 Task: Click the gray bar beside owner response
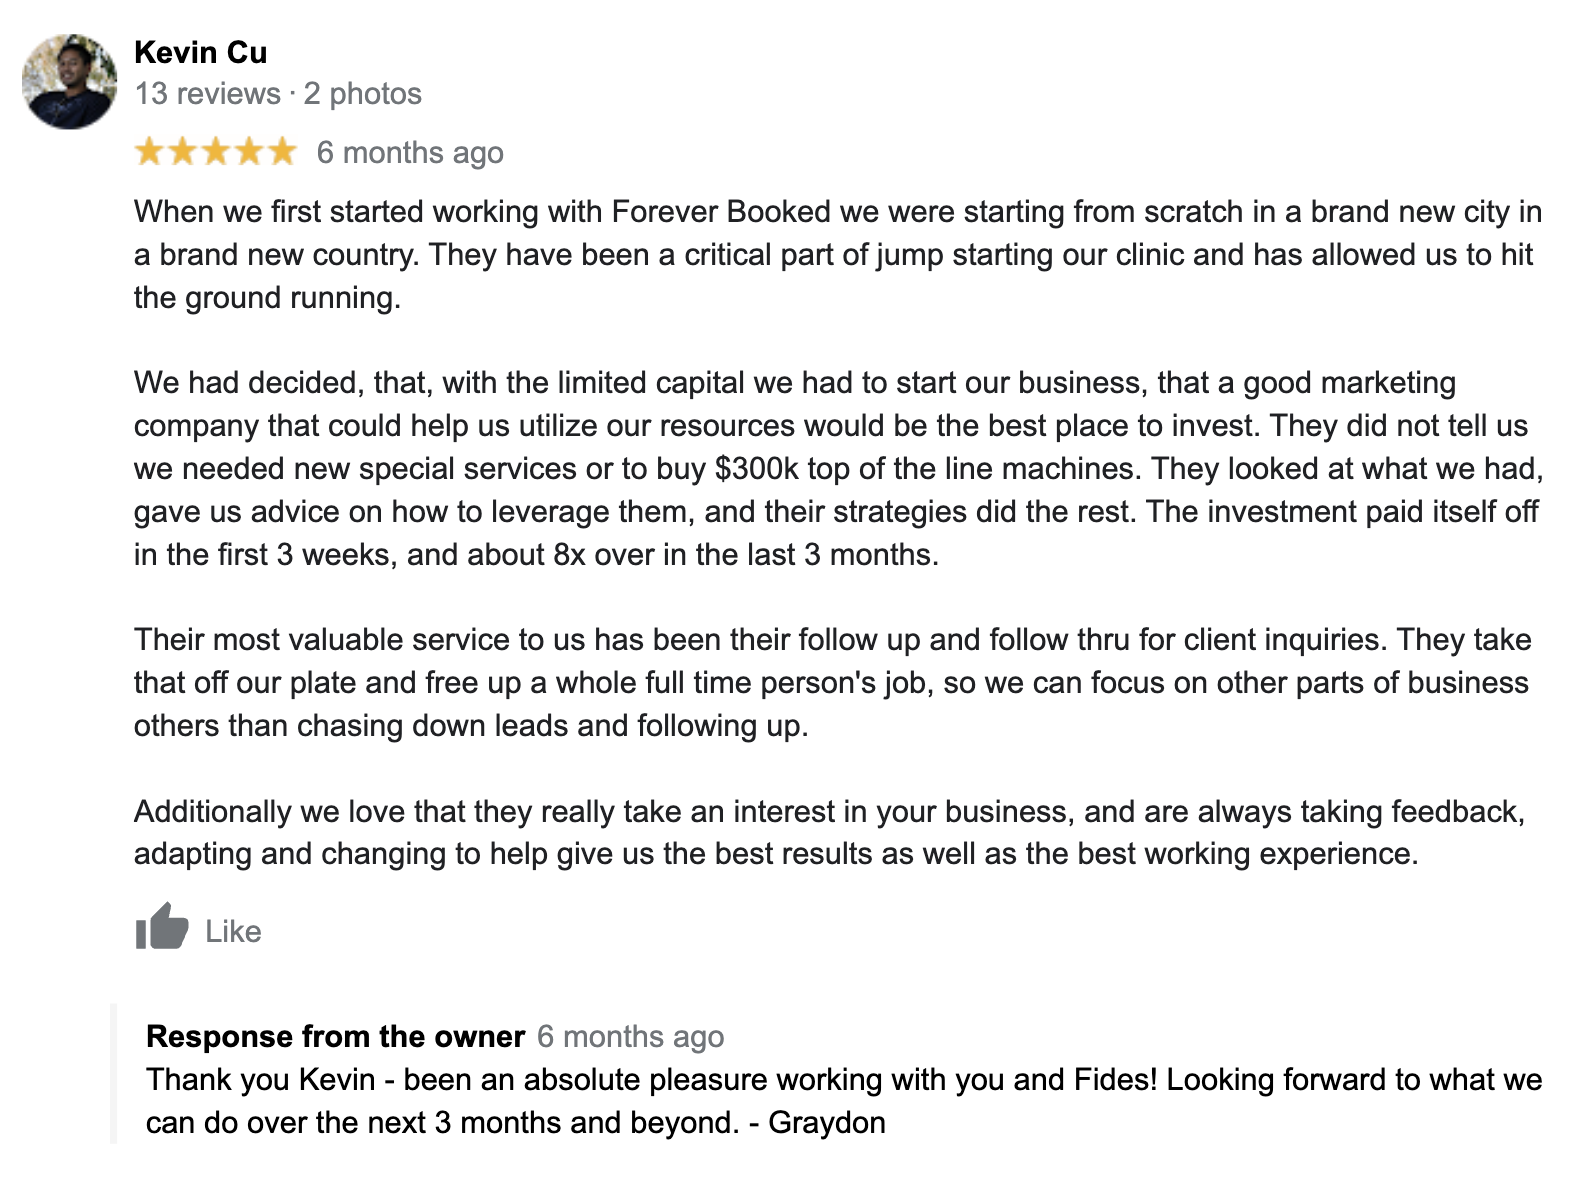click(x=114, y=1074)
